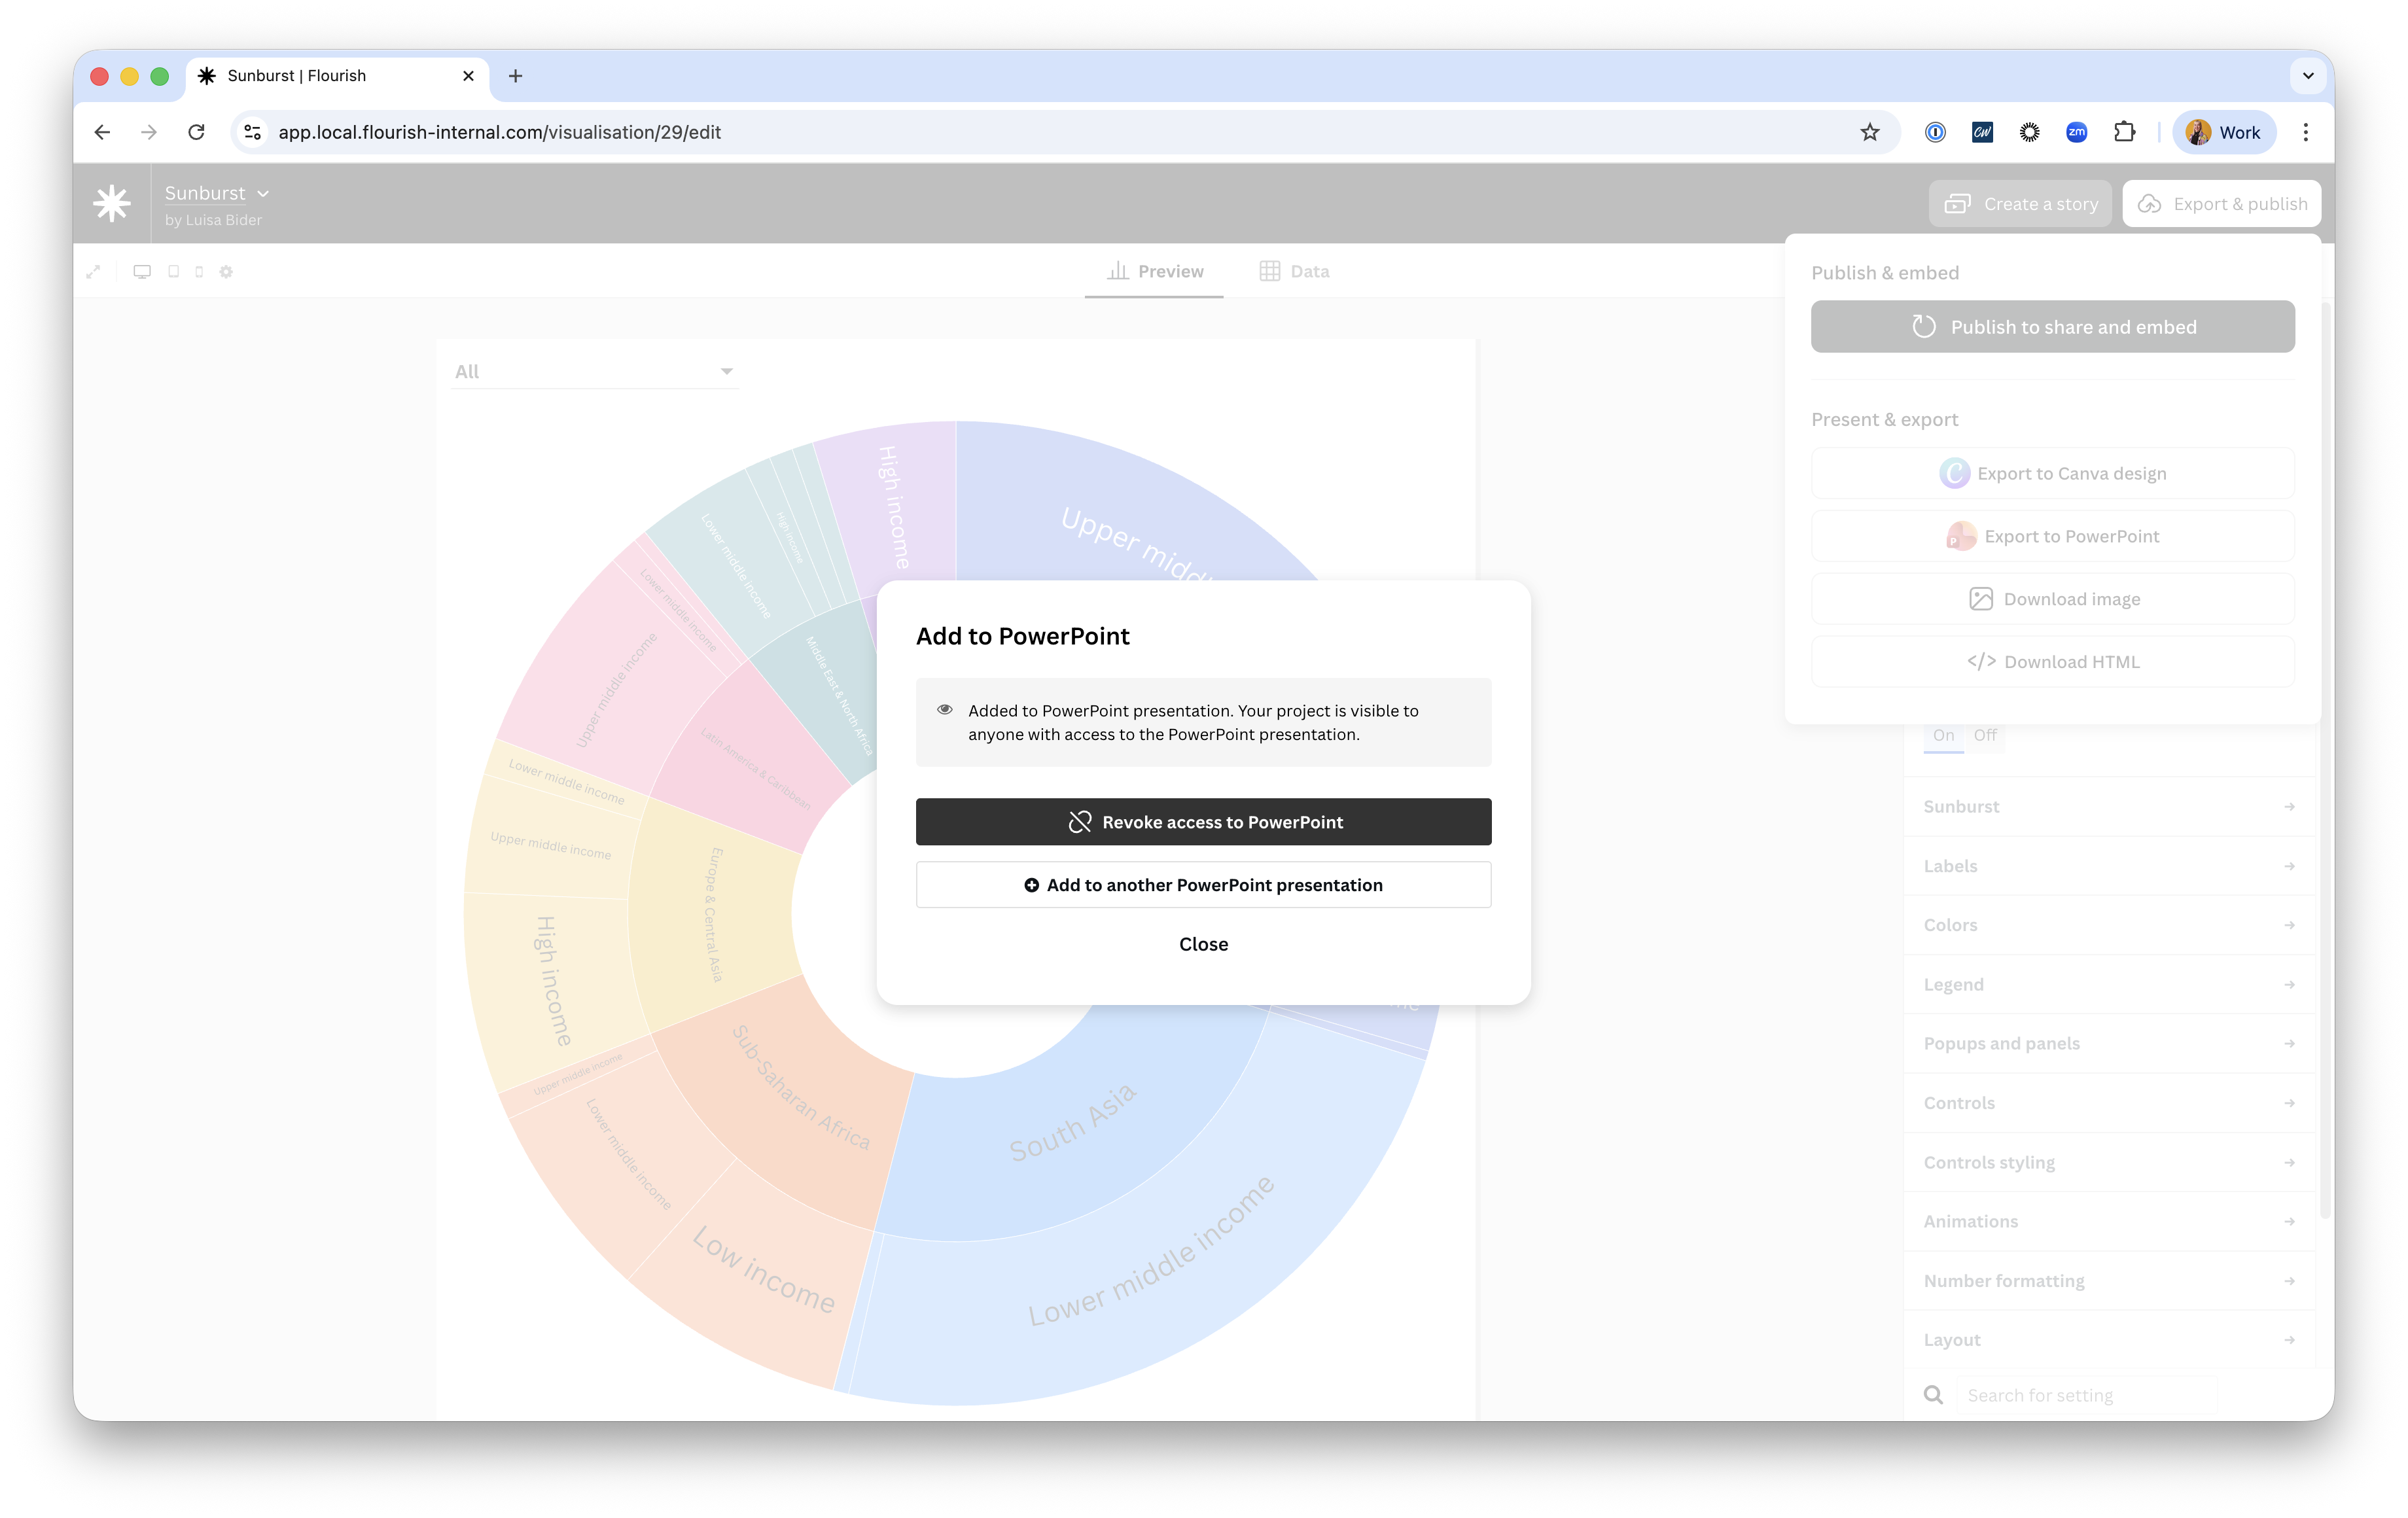Switch to desktop preview size icon
The height and width of the screenshot is (1518, 2408).
(x=142, y=272)
